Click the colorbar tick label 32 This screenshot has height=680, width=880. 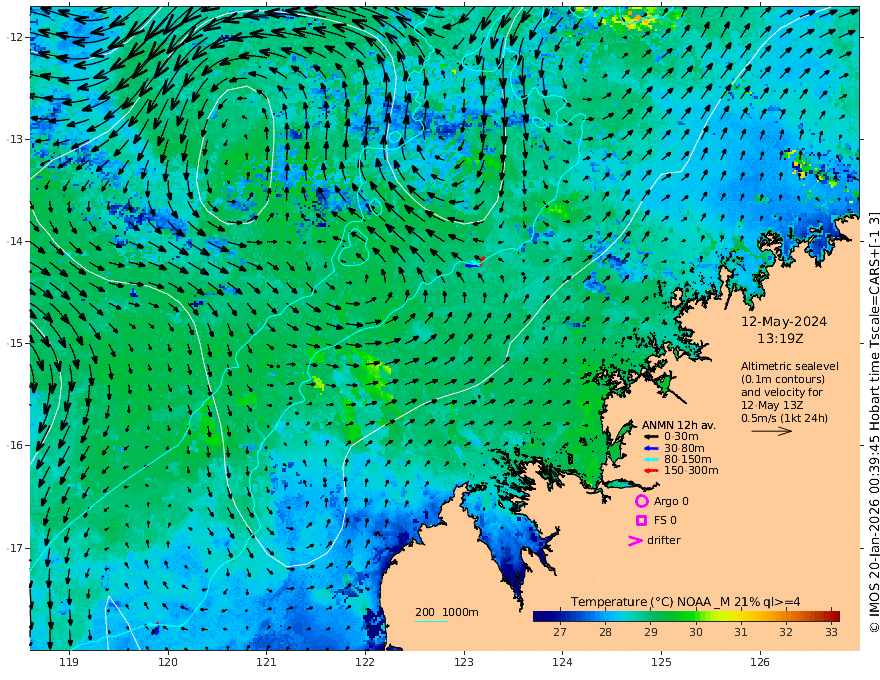click(x=786, y=632)
